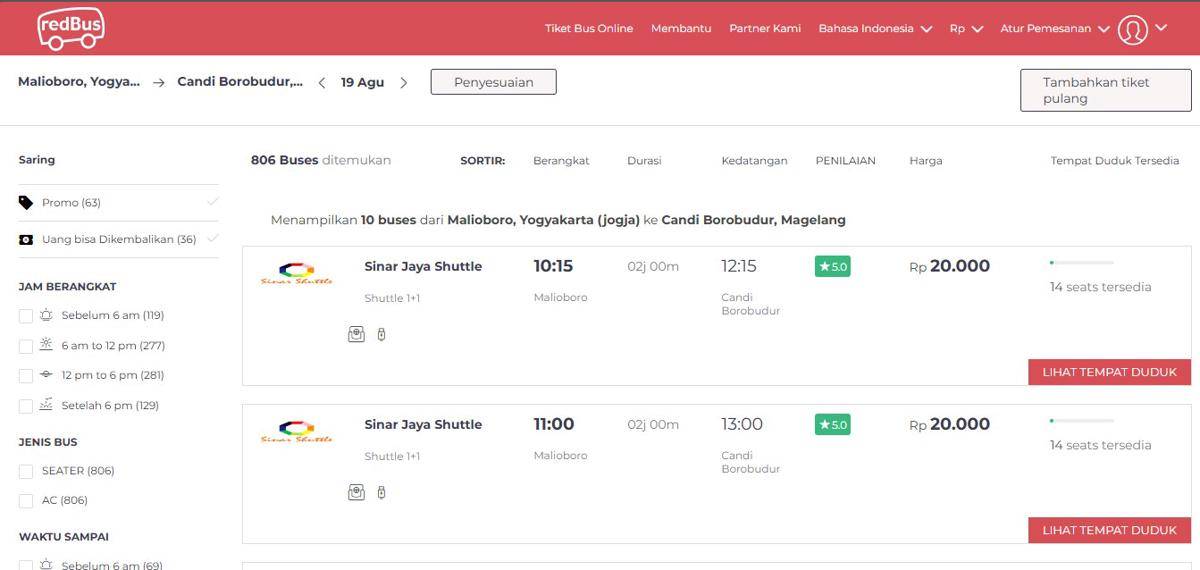Screen dimensions: 1200x570
Task: Open the user profile avatar icon
Action: pyautogui.click(x=1132, y=29)
